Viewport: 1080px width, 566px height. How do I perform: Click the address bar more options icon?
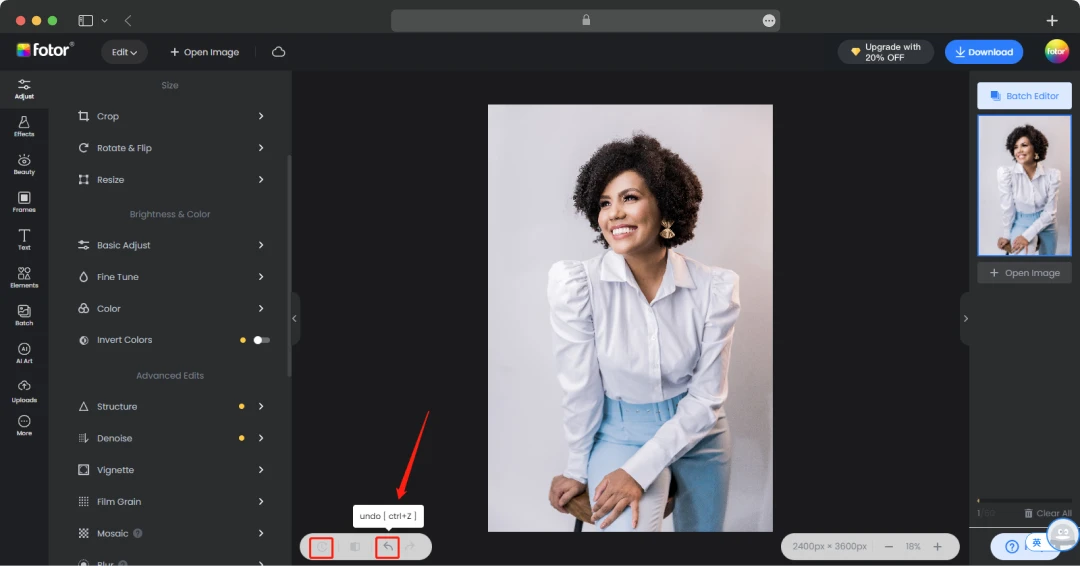coord(769,21)
